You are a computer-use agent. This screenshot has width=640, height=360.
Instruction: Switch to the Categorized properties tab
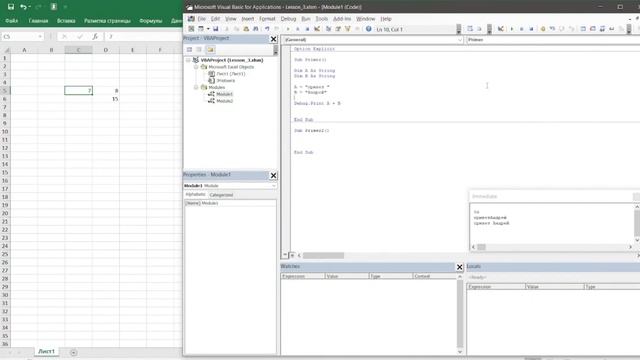point(221,195)
